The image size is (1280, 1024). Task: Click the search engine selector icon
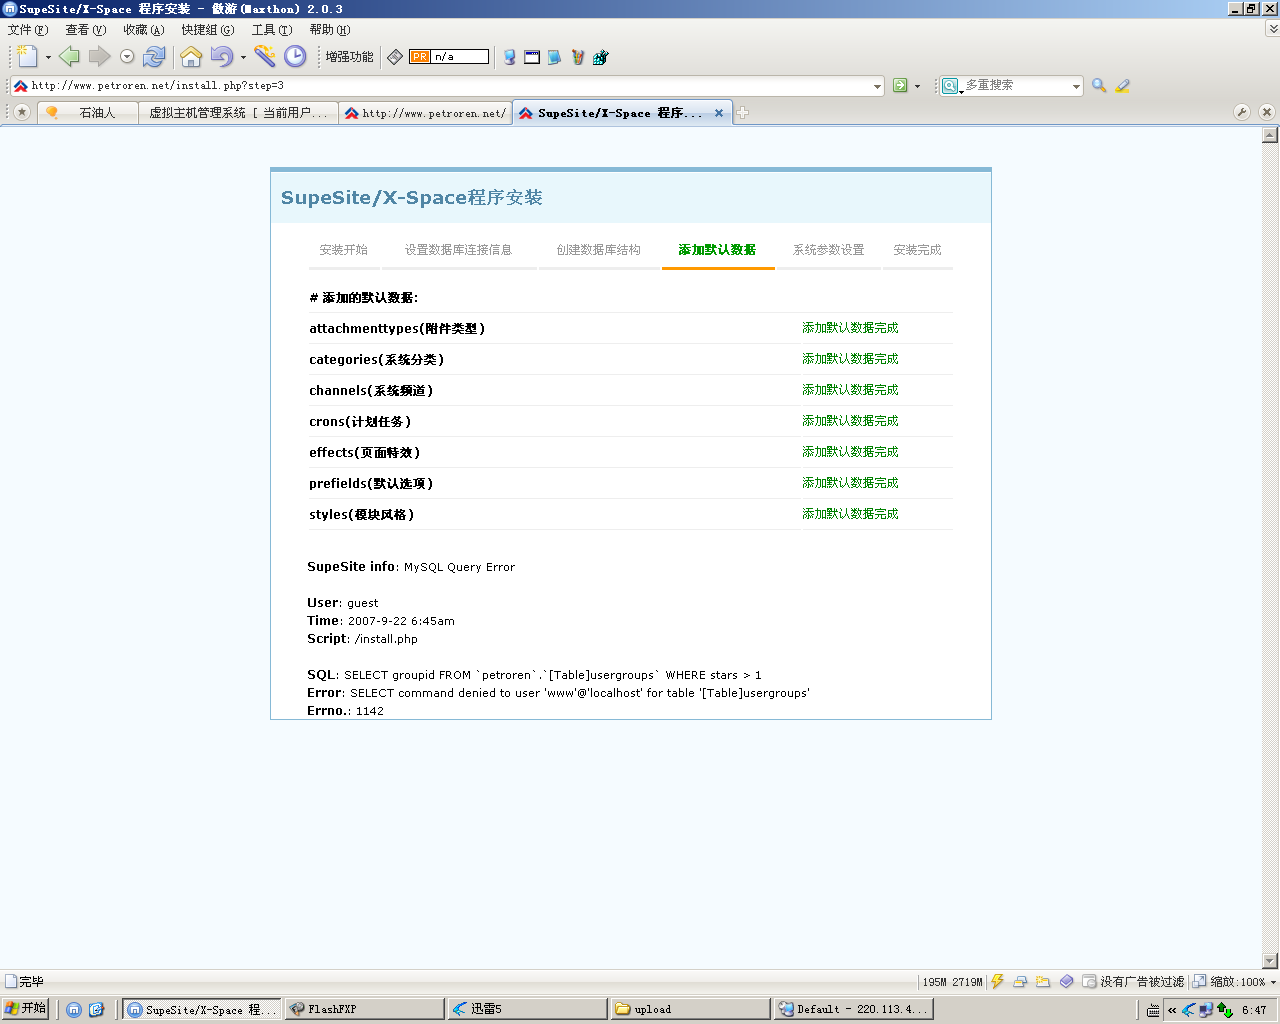950,86
